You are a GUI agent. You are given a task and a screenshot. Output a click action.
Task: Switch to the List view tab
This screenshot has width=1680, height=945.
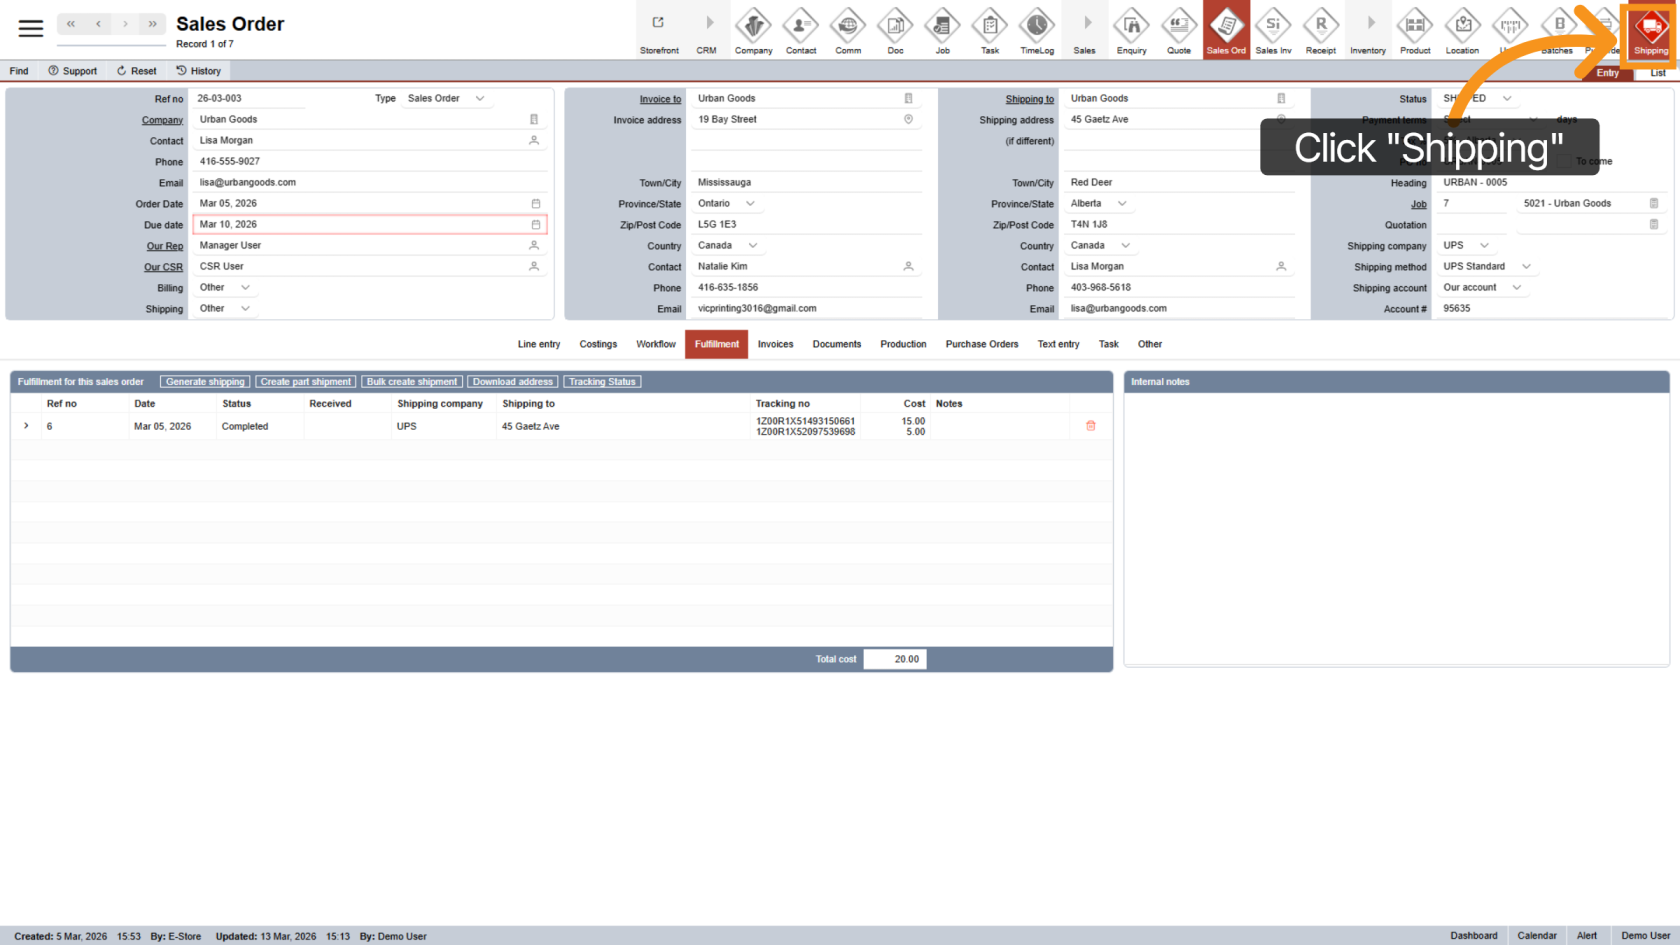(x=1657, y=73)
